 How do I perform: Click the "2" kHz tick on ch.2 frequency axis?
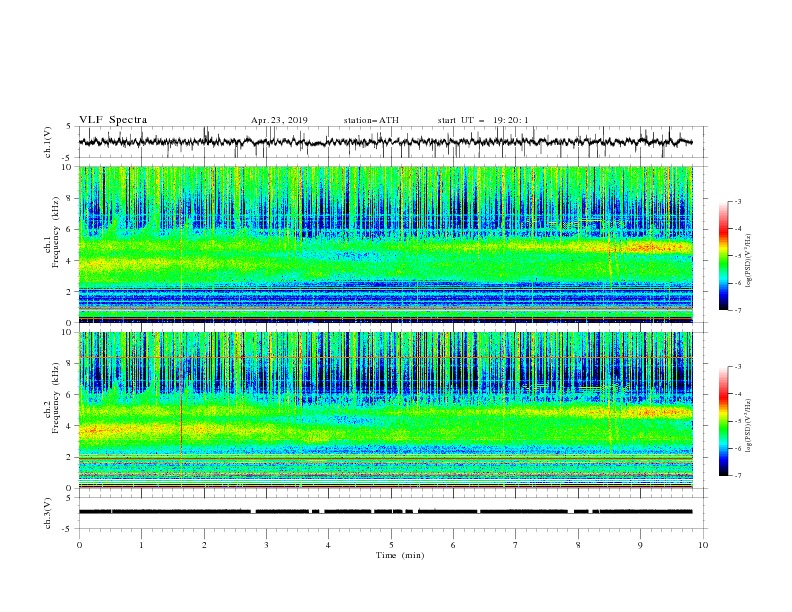(71, 457)
